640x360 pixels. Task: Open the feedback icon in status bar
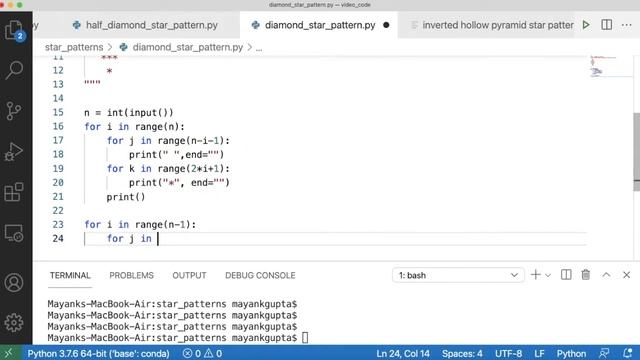click(x=604, y=353)
